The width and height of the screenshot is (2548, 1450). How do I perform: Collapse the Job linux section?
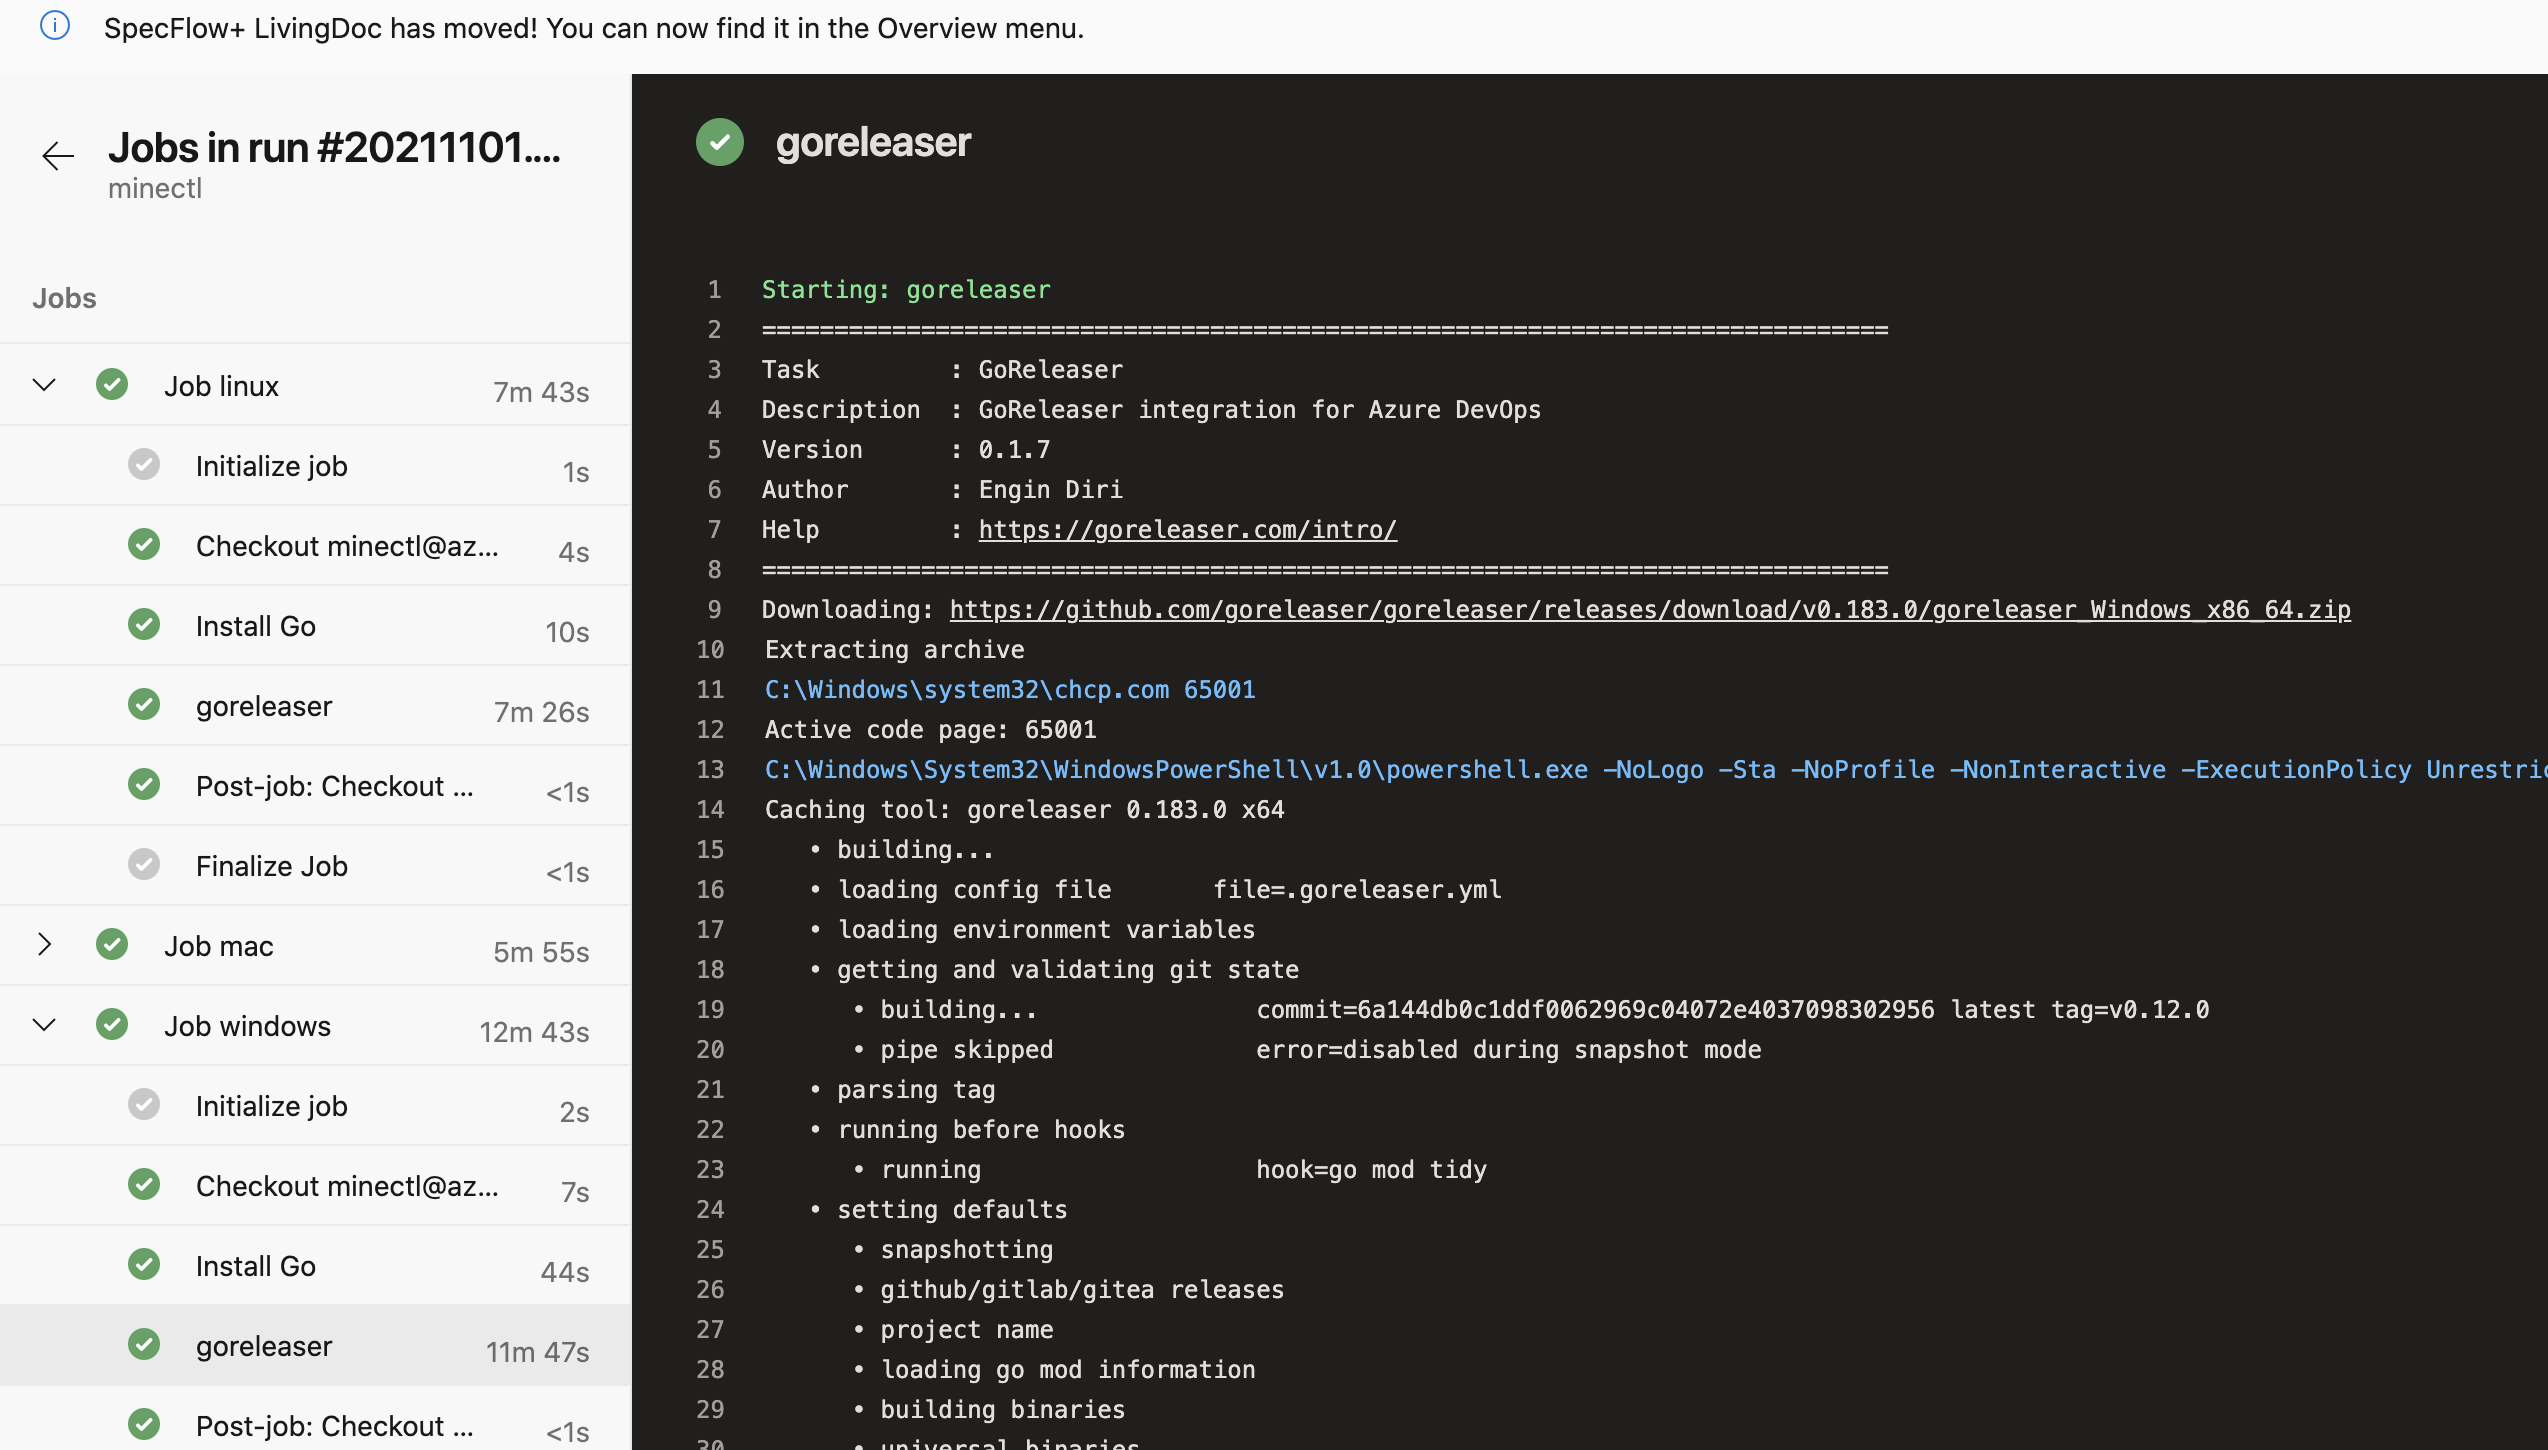coord(42,384)
